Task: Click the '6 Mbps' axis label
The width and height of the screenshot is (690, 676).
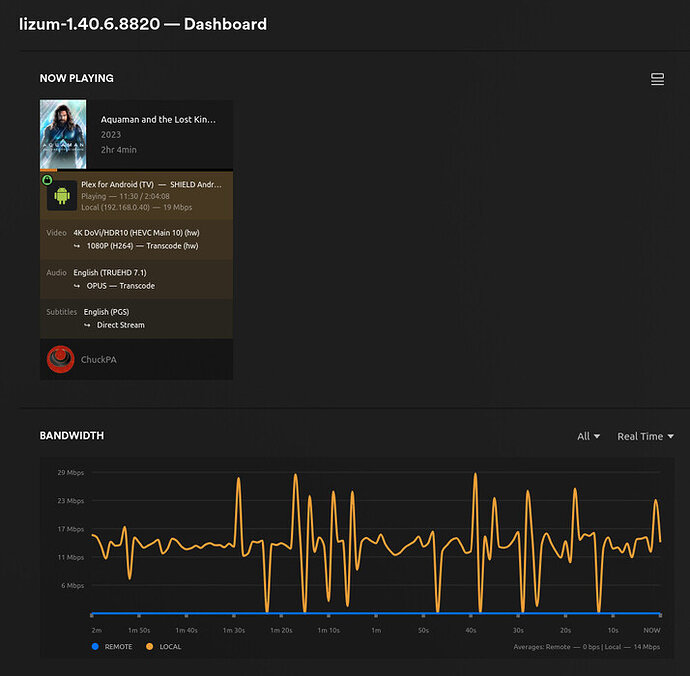Action: click(x=73, y=585)
